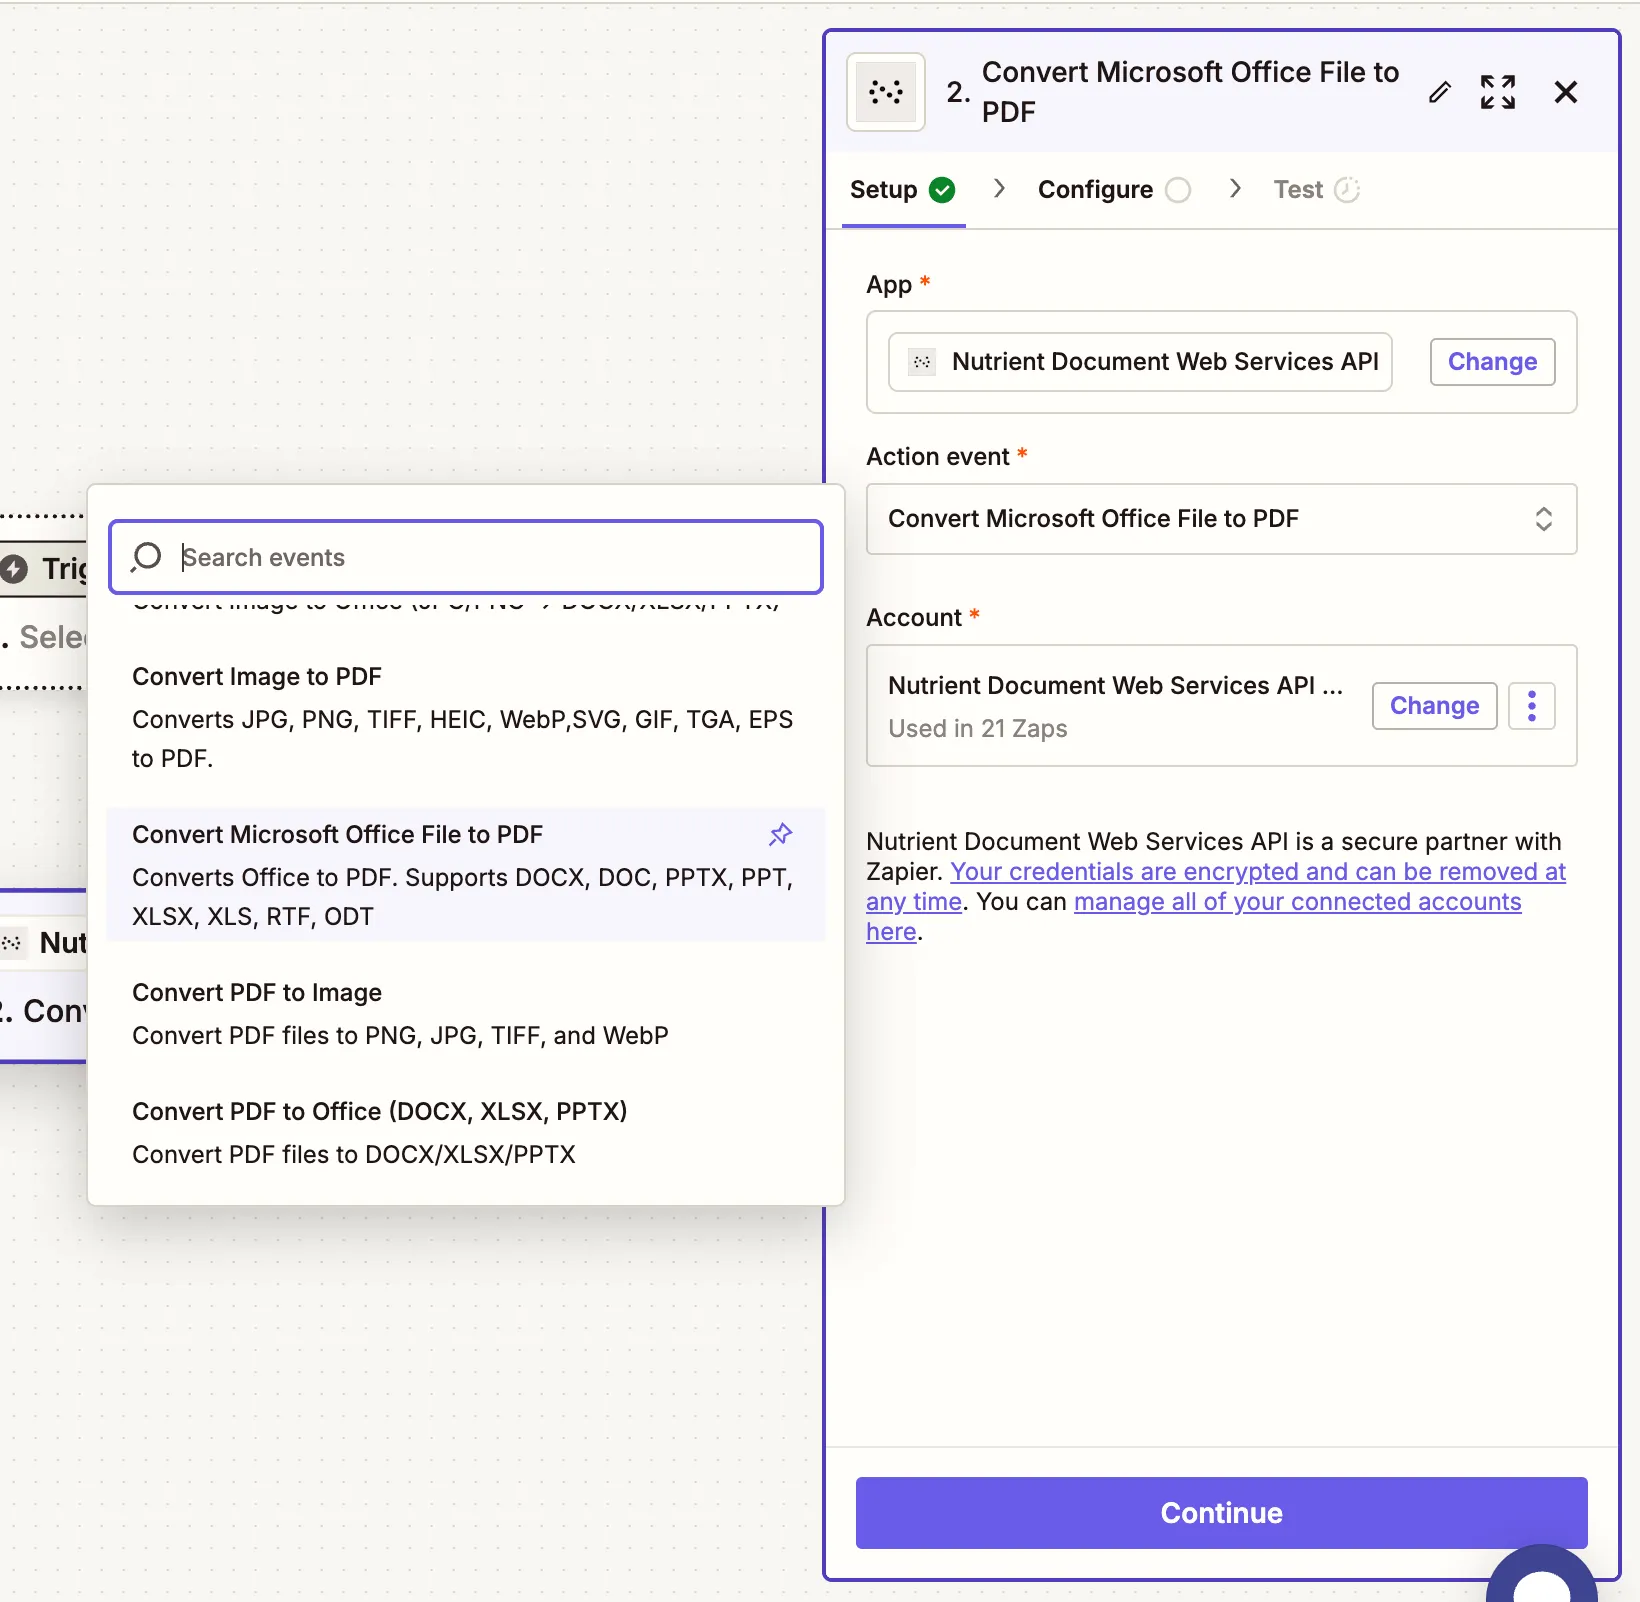The width and height of the screenshot is (1640, 1602).
Task: Click the Configure status circle indicator
Action: 1179,189
